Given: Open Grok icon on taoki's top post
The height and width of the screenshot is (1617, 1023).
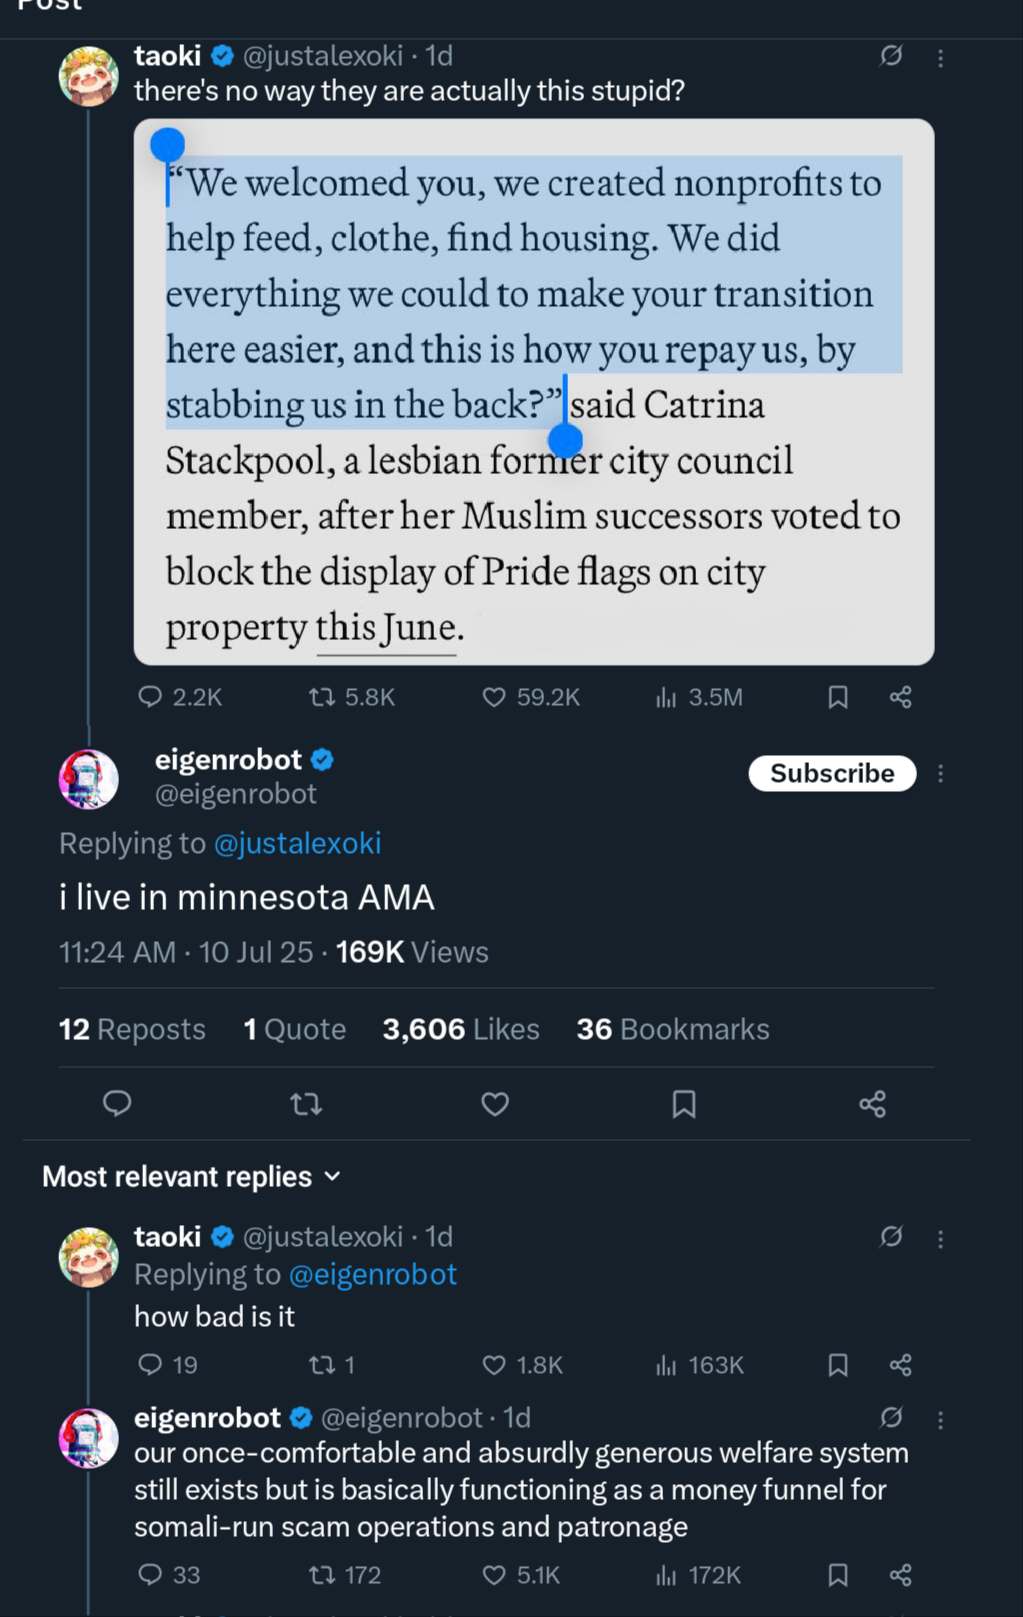Looking at the screenshot, I should coord(890,56).
